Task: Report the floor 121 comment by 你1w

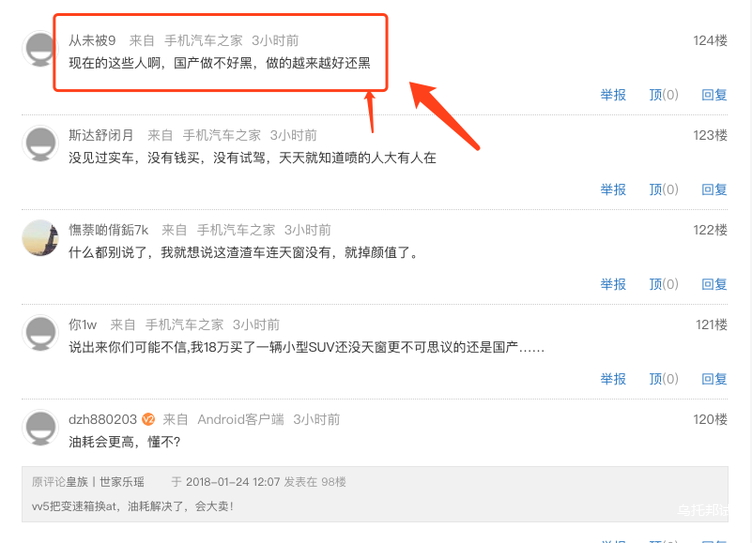Action: [613, 379]
